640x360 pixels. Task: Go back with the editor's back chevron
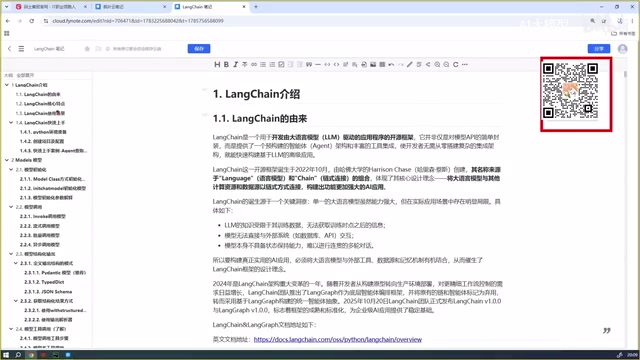point(9,49)
